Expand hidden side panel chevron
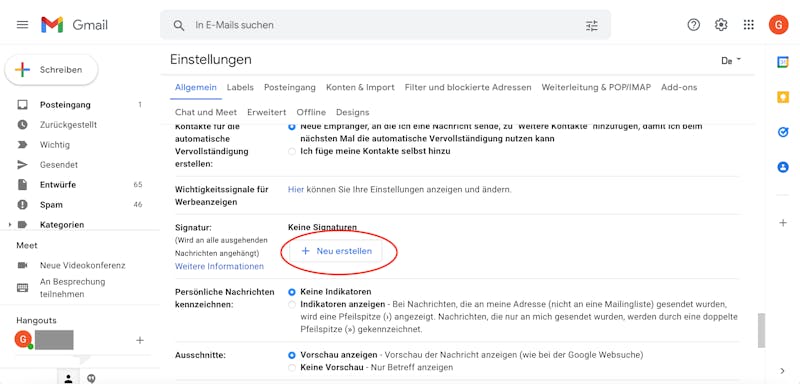Screen dimensions: 800x384 783,371
